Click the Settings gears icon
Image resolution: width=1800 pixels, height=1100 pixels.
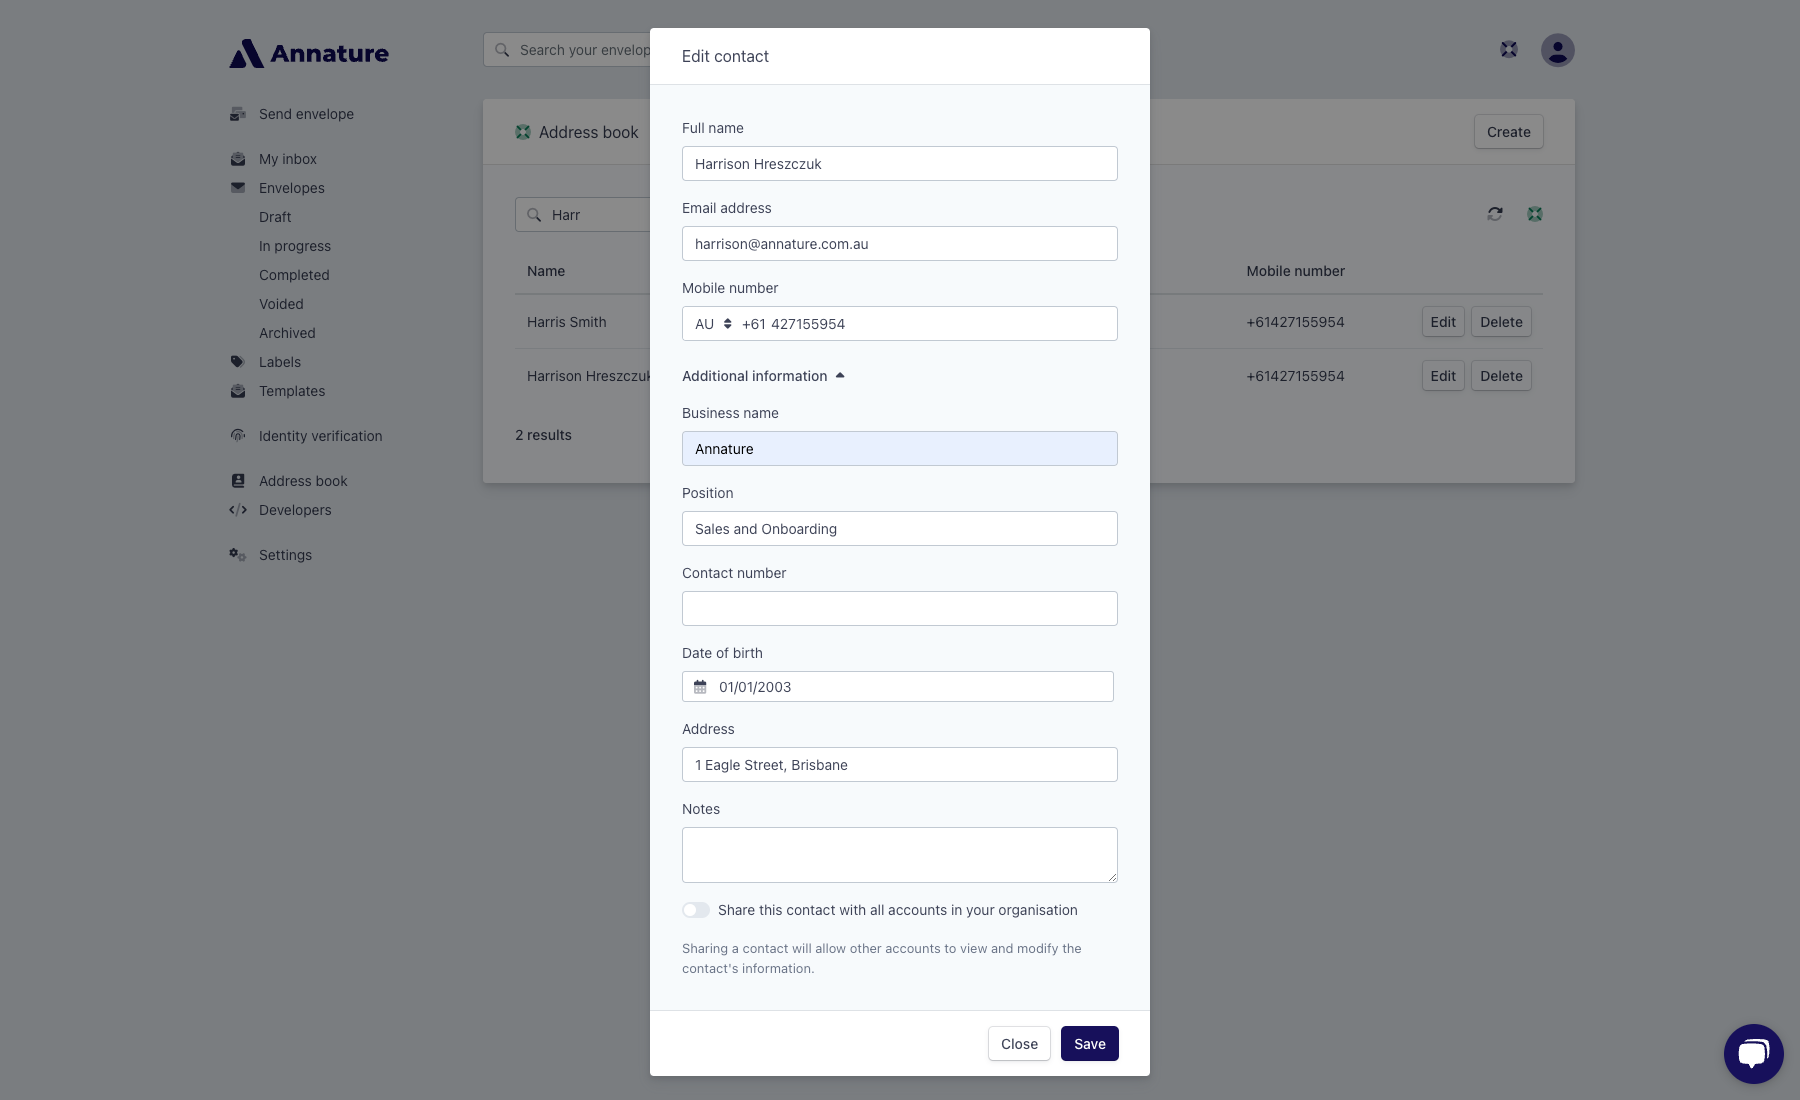tap(238, 555)
